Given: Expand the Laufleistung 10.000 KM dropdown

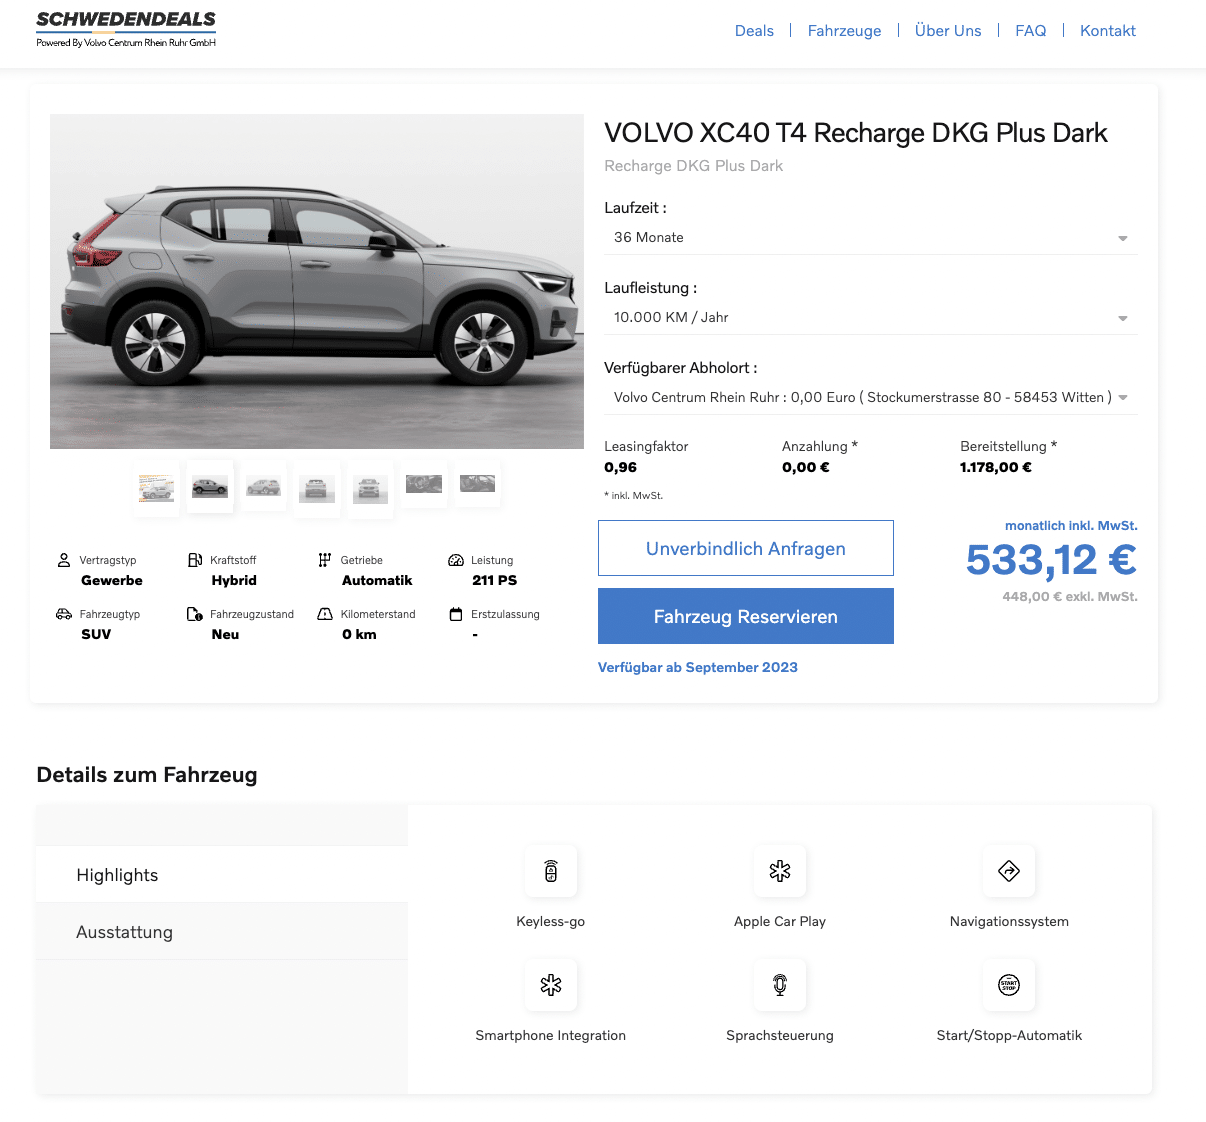Looking at the screenshot, I should (x=870, y=318).
